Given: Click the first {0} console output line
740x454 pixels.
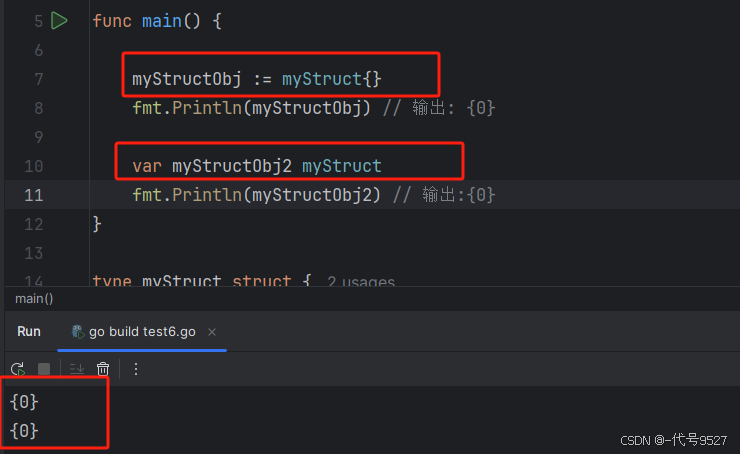Looking at the screenshot, I should point(23,402).
